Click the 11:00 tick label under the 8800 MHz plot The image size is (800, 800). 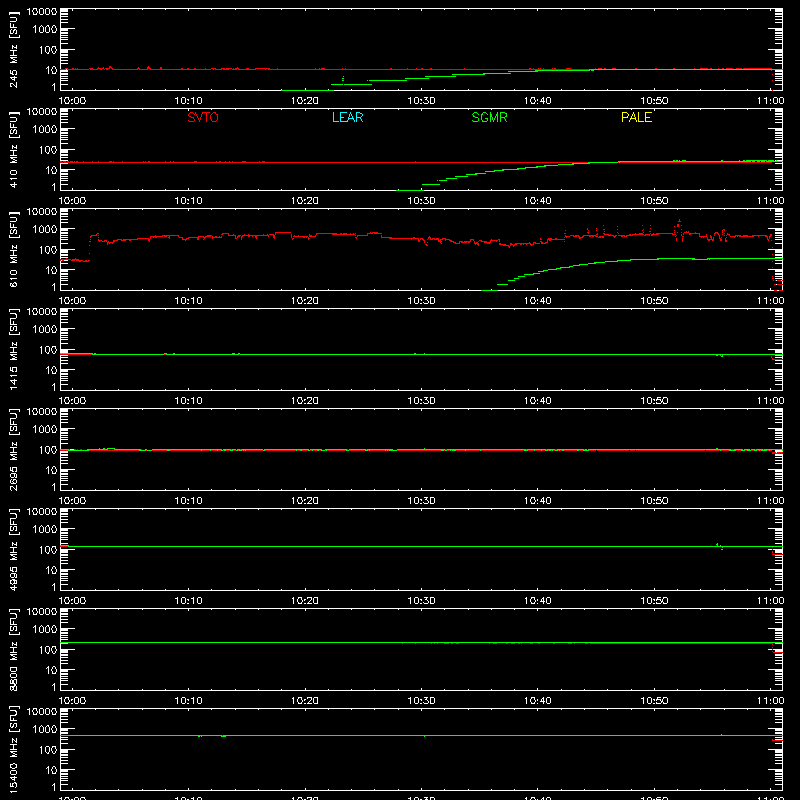pyautogui.click(x=770, y=701)
